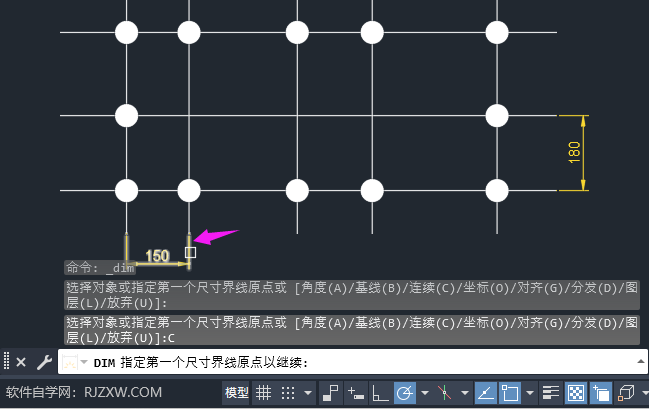Screen dimensions: 649x409
Task: Select the 150 dimension text
Action: pyautogui.click(x=157, y=255)
